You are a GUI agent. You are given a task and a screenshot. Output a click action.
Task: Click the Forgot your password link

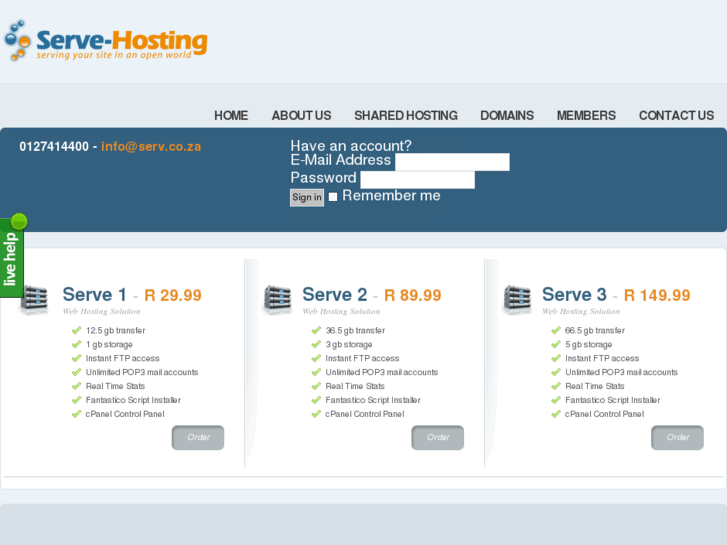click(x=366, y=214)
